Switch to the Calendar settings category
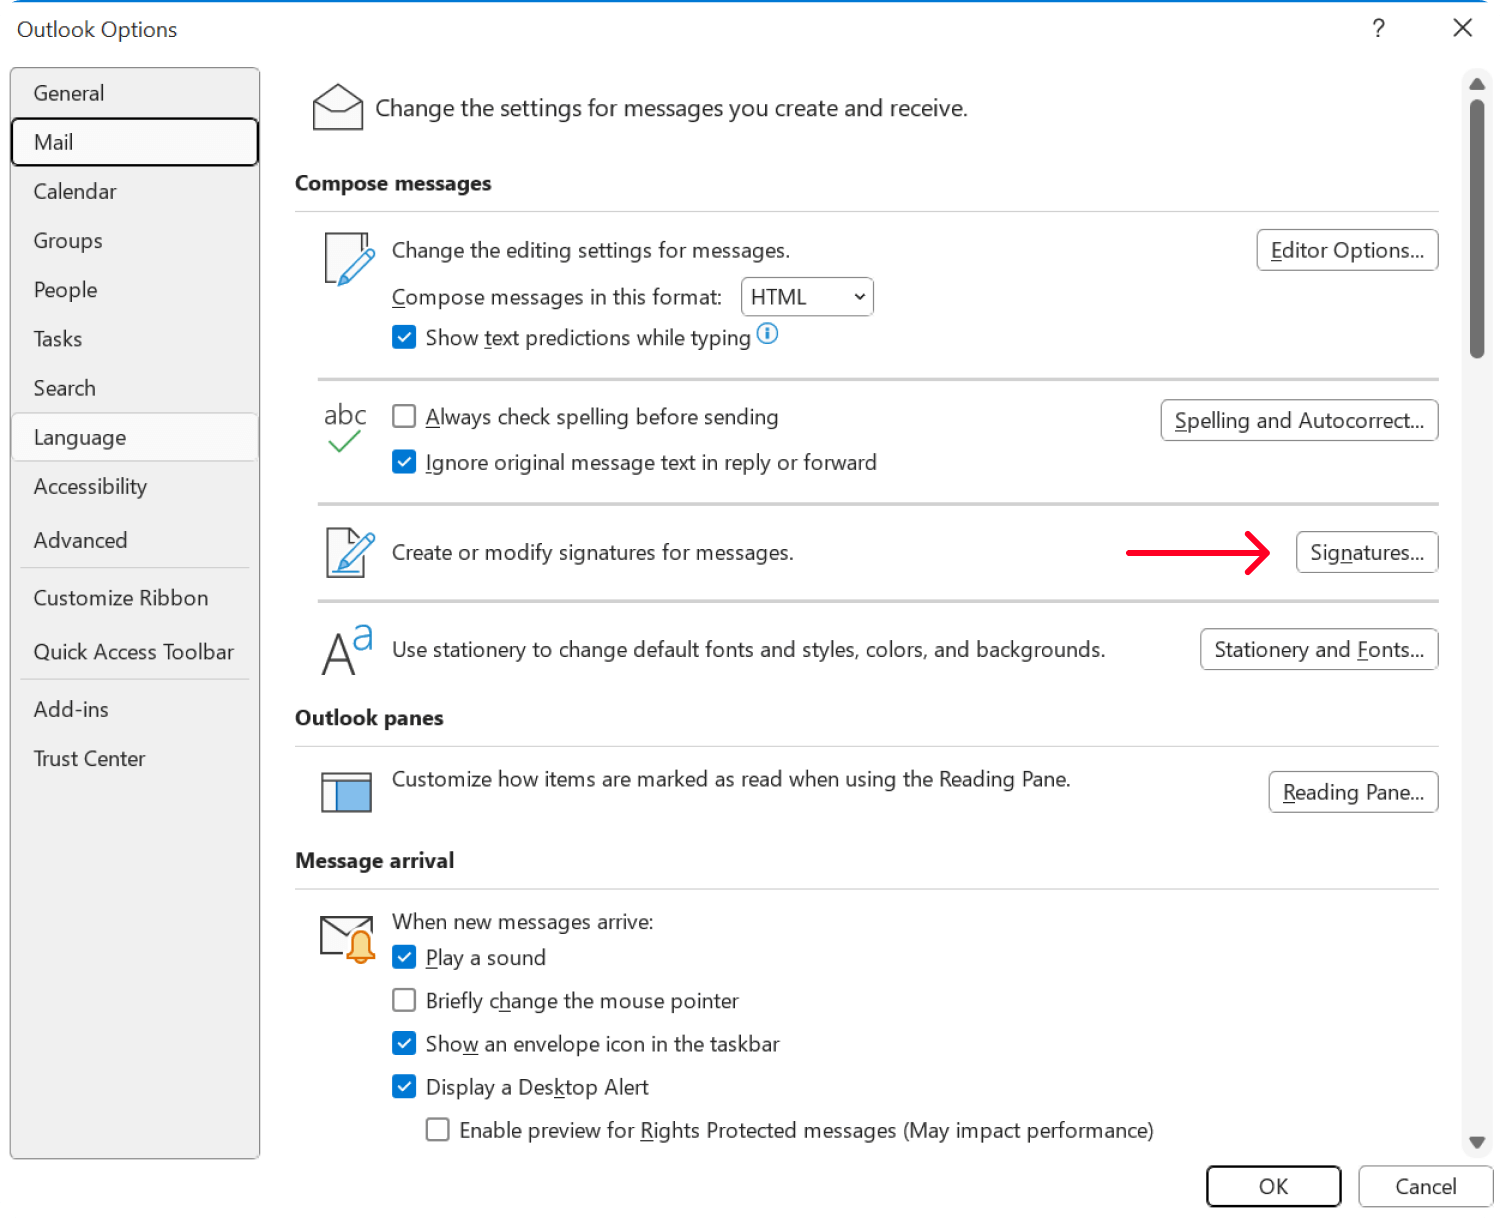The image size is (1500, 1218). pos(75,191)
